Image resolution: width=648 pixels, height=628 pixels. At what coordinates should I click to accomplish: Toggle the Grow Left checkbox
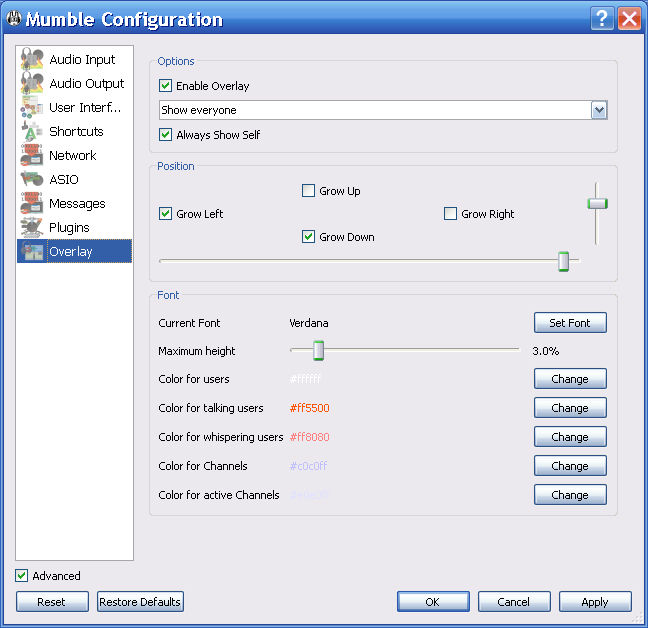coord(165,214)
